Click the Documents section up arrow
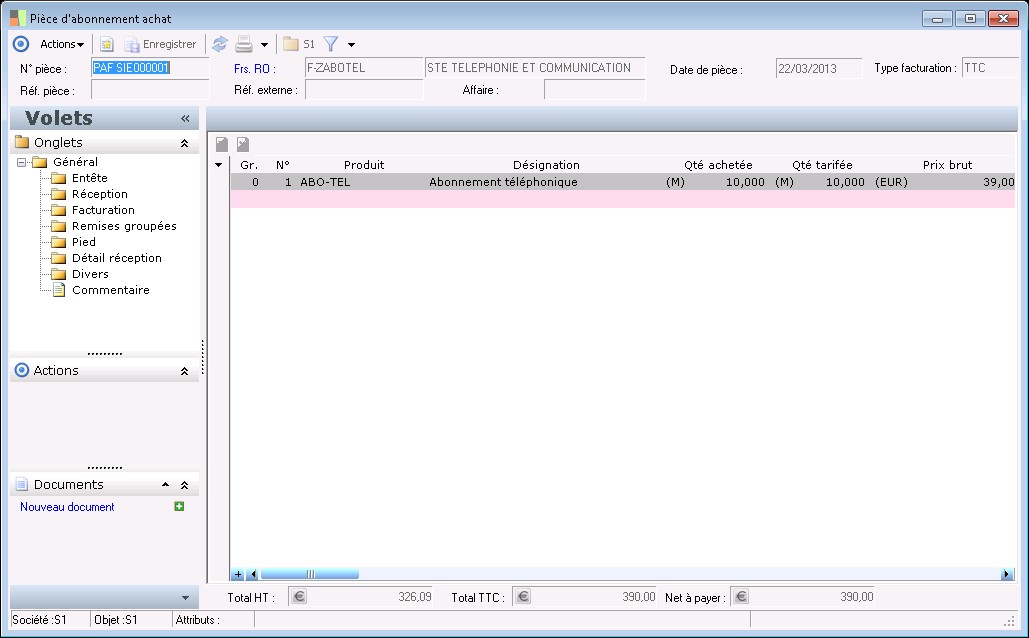Screen dimensions: 1029x638 [x=165, y=484]
